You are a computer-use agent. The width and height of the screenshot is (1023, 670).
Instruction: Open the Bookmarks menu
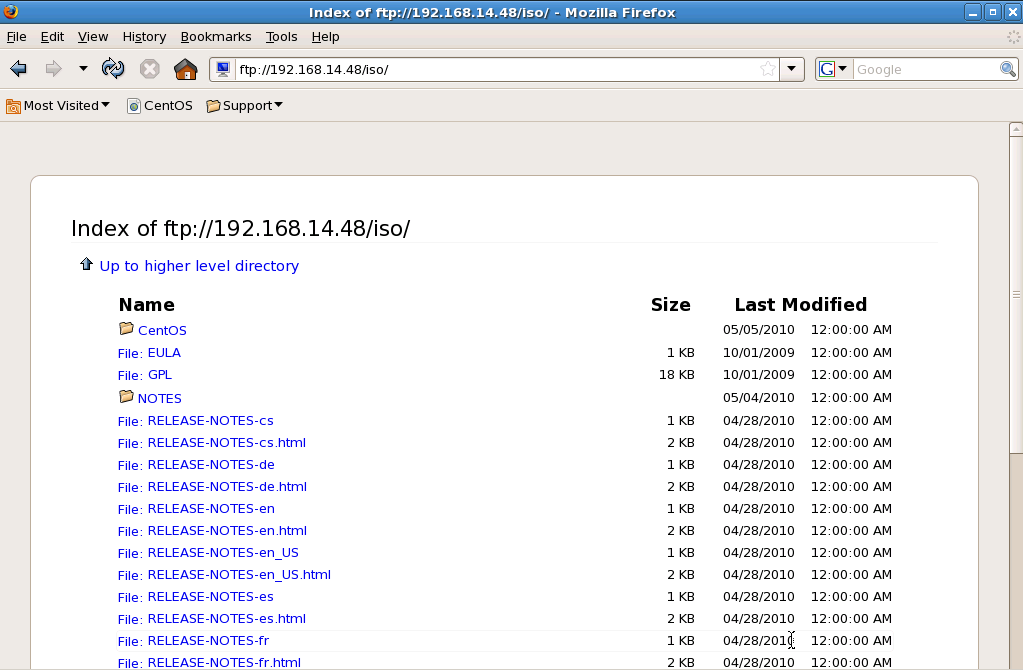point(216,37)
